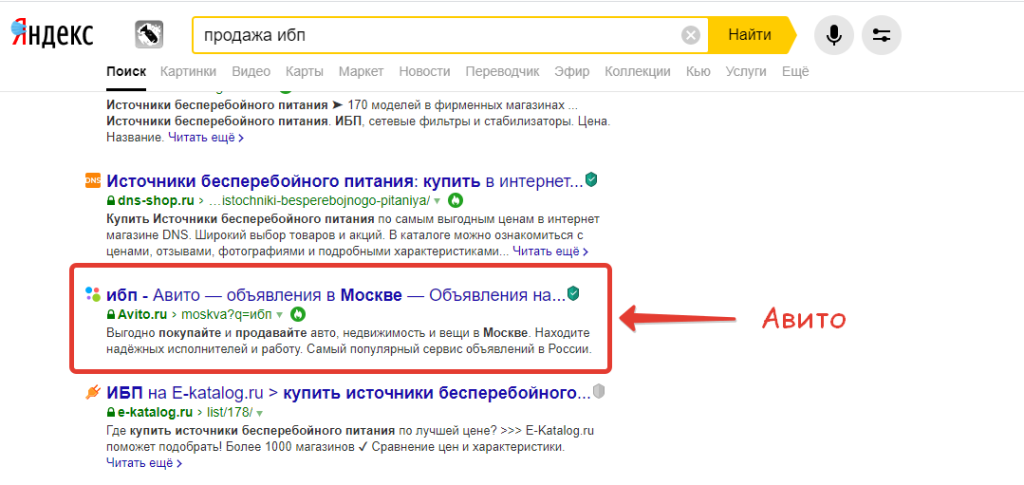
Task: Click grey shield badge on E-katalog result
Action: point(599,392)
